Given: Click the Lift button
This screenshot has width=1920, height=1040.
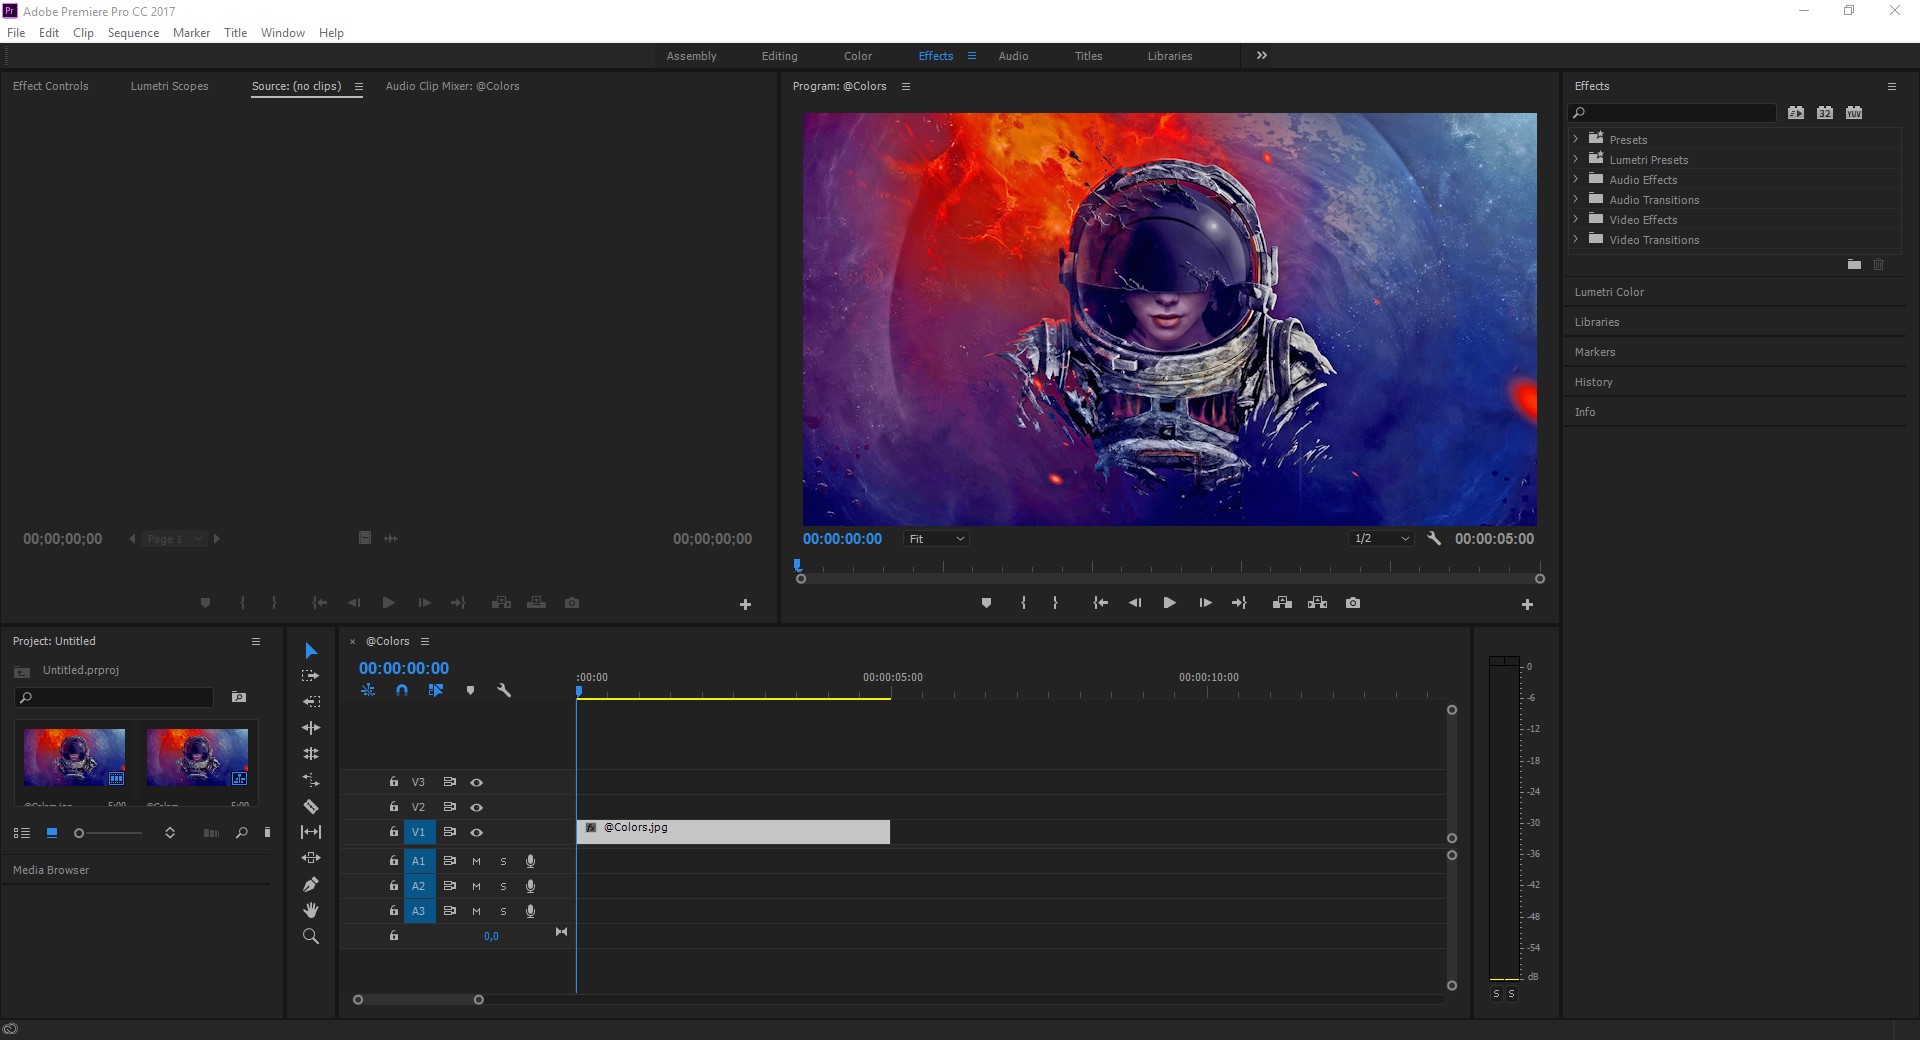Looking at the screenshot, I should tap(1282, 603).
